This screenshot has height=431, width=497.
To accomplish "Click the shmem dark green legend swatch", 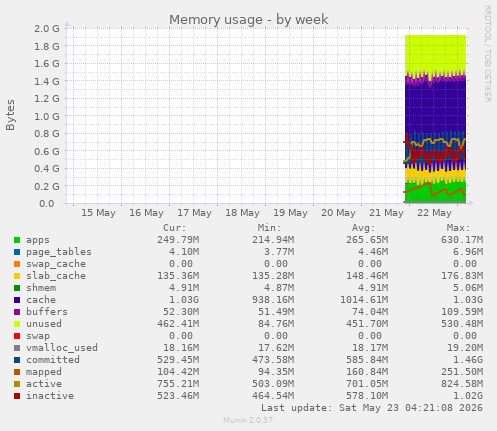I will [x=17, y=288].
